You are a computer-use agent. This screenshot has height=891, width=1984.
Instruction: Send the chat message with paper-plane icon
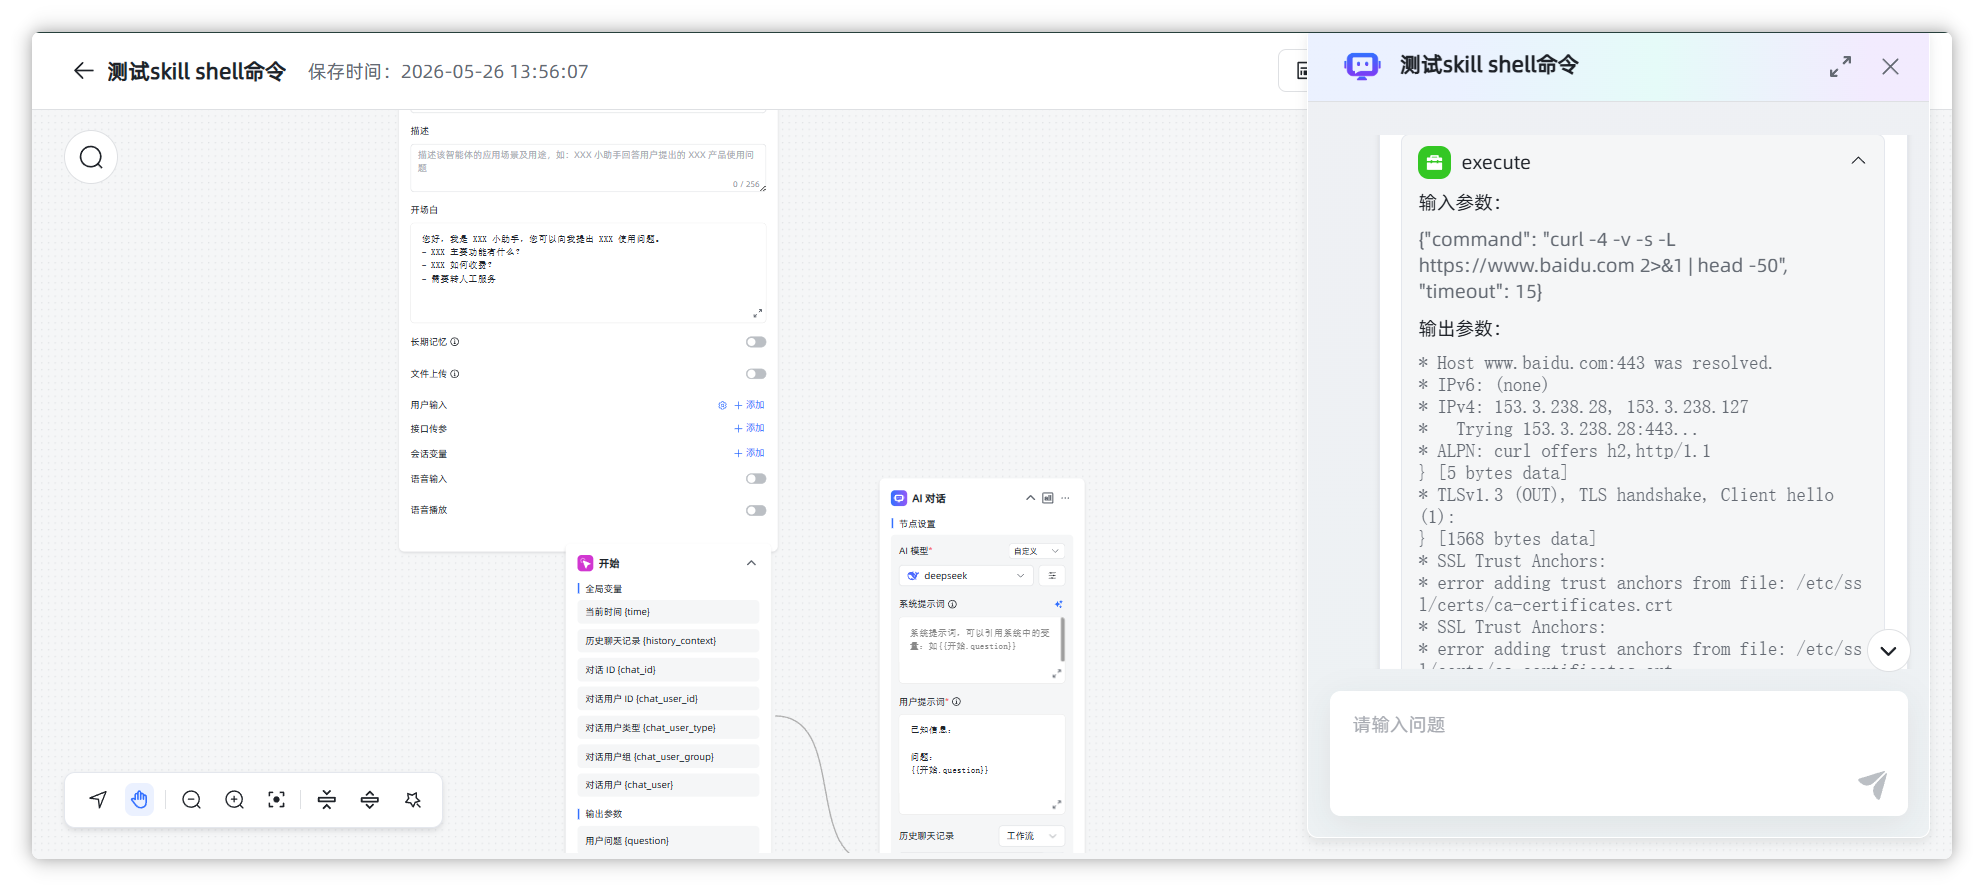coord(1872,784)
